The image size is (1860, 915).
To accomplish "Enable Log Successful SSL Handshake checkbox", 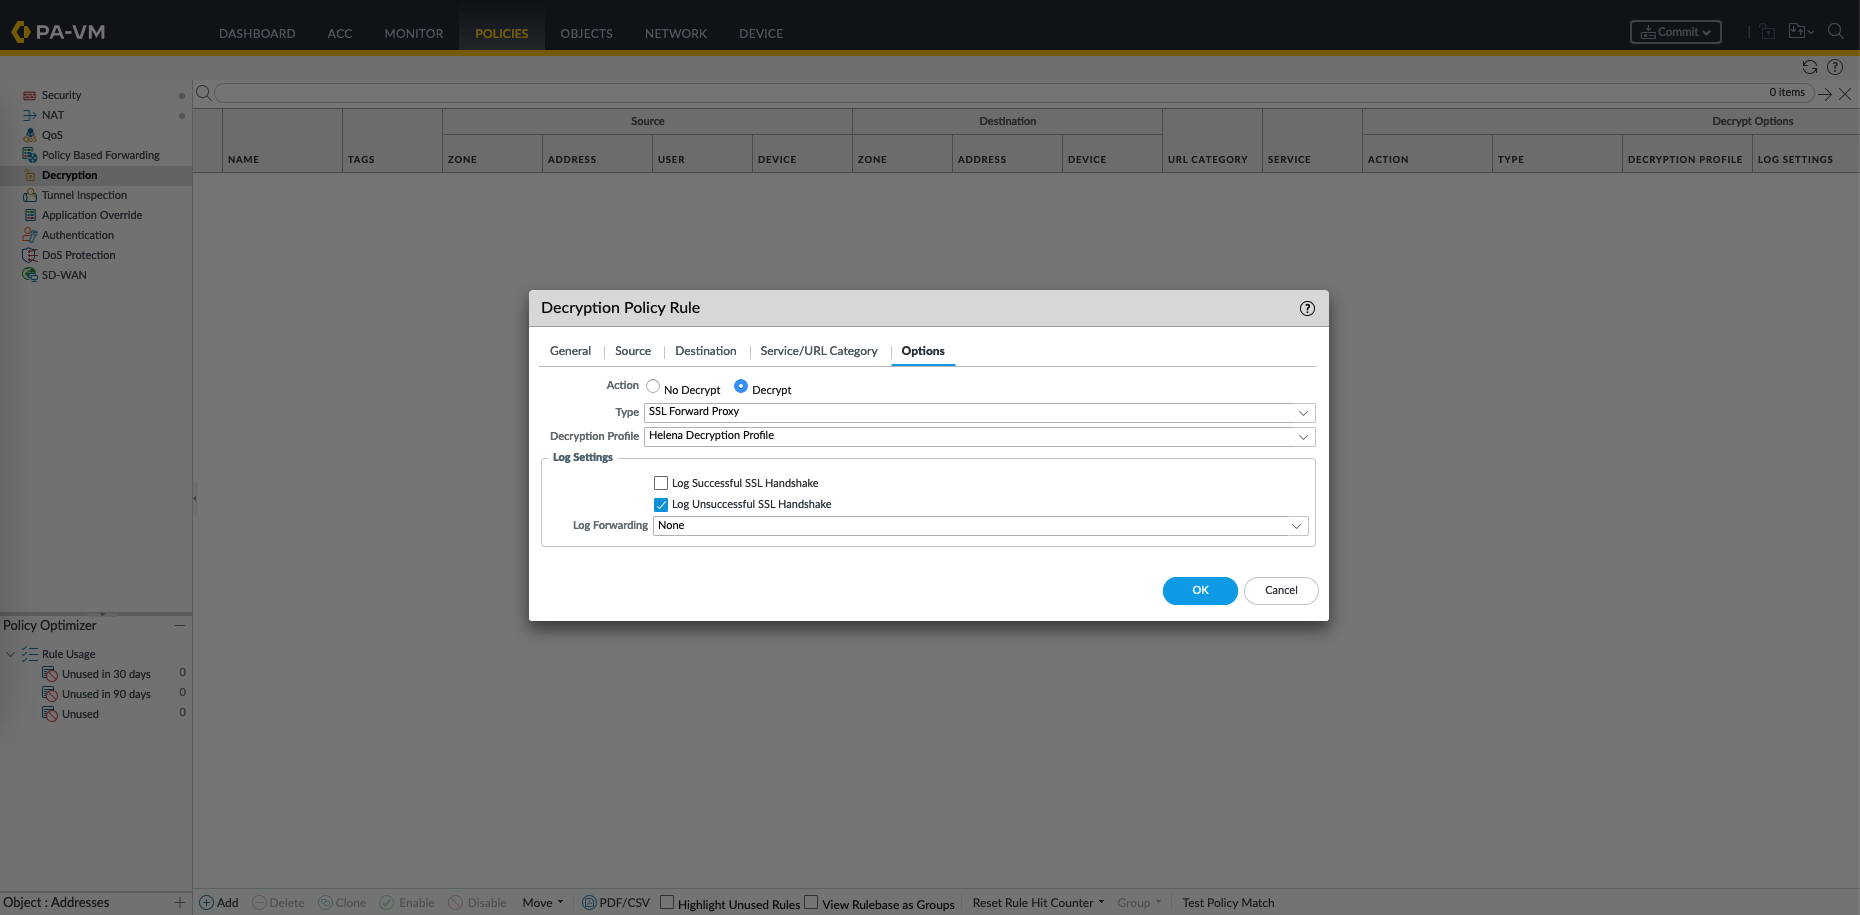I will 661,483.
